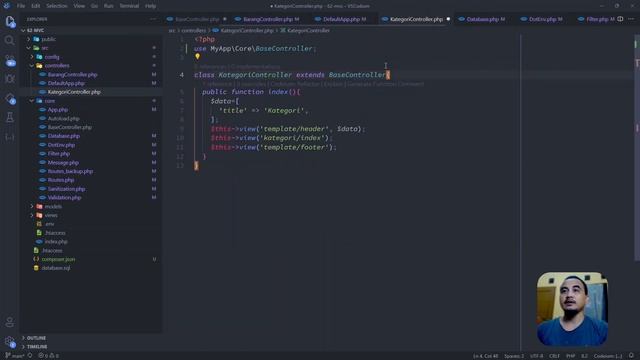Open the Codeium braces icon in activity bar
Viewport: 640px width, 360px height.
point(10,137)
